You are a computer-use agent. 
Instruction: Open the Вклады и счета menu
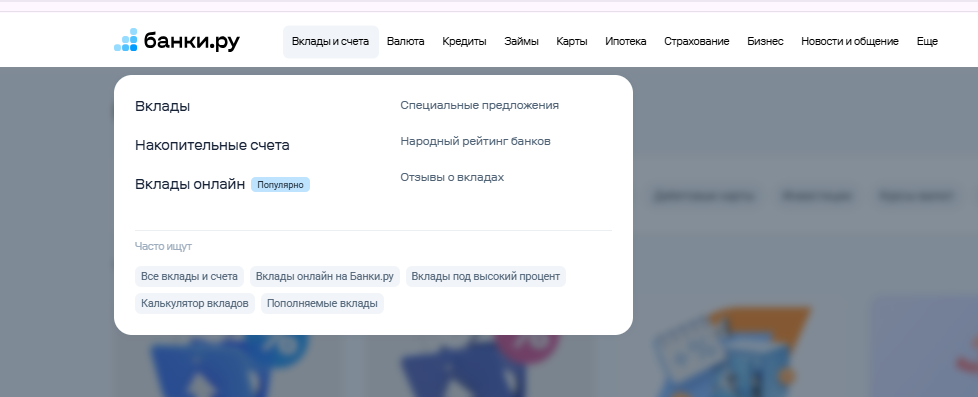tap(331, 42)
